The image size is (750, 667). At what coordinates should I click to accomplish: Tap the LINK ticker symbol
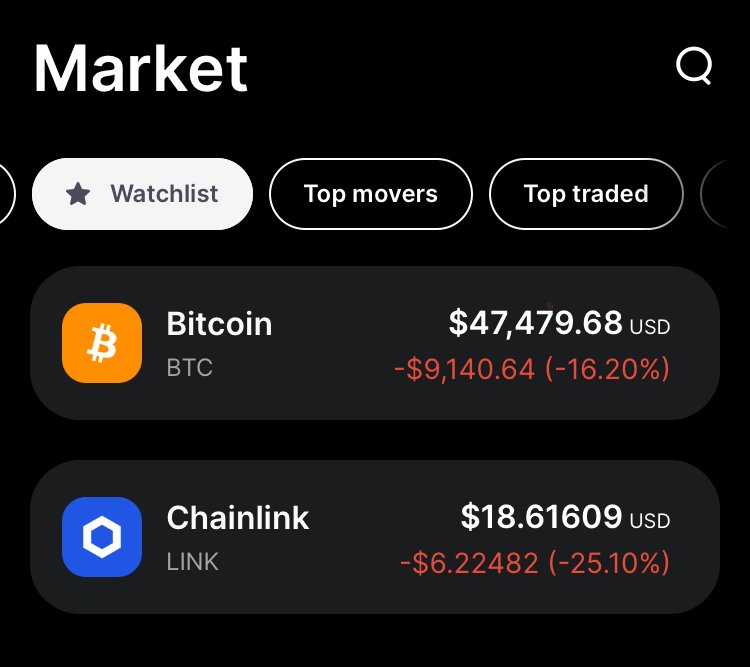193,561
